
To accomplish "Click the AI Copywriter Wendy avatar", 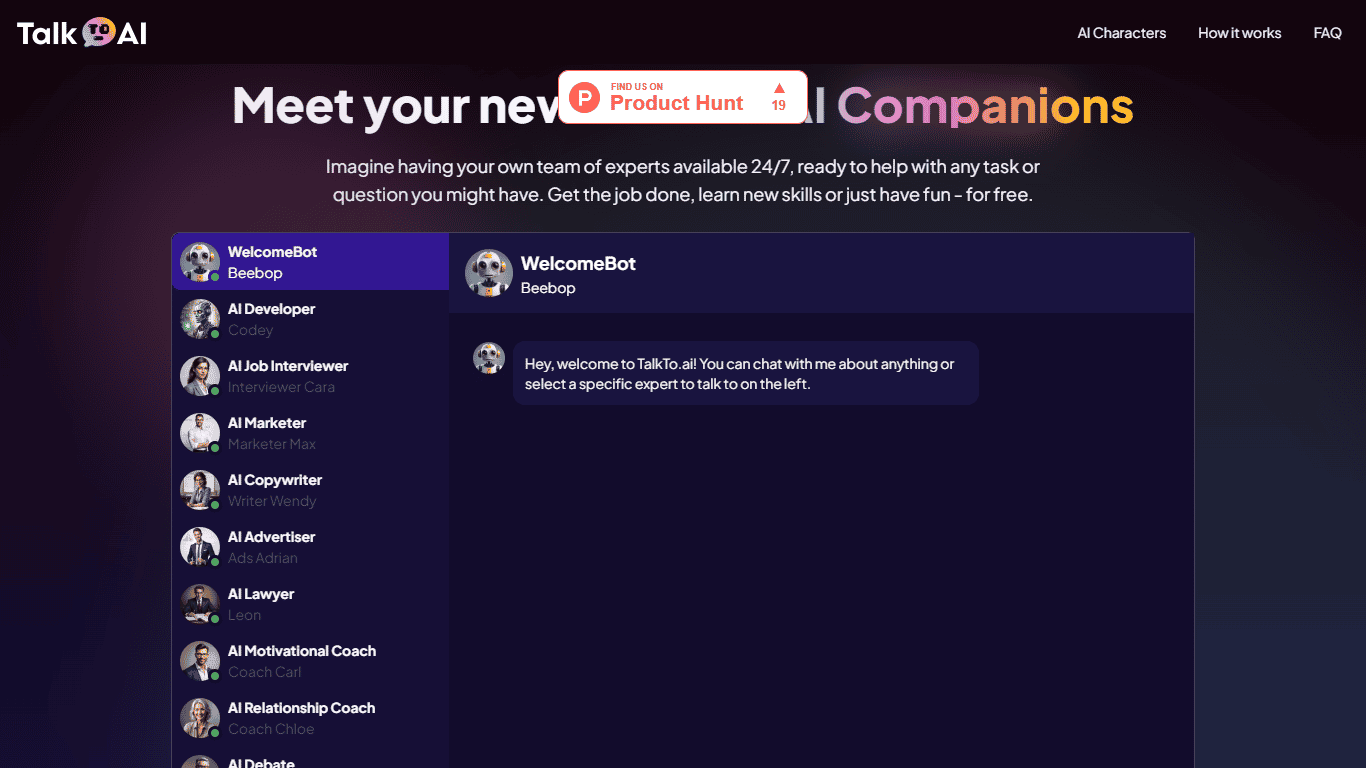I will point(200,490).
